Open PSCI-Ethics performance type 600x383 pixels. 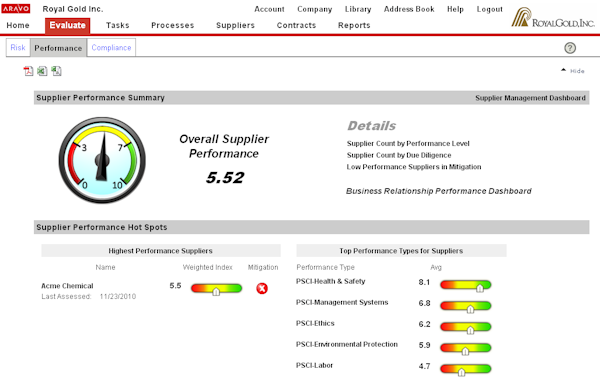(315, 323)
